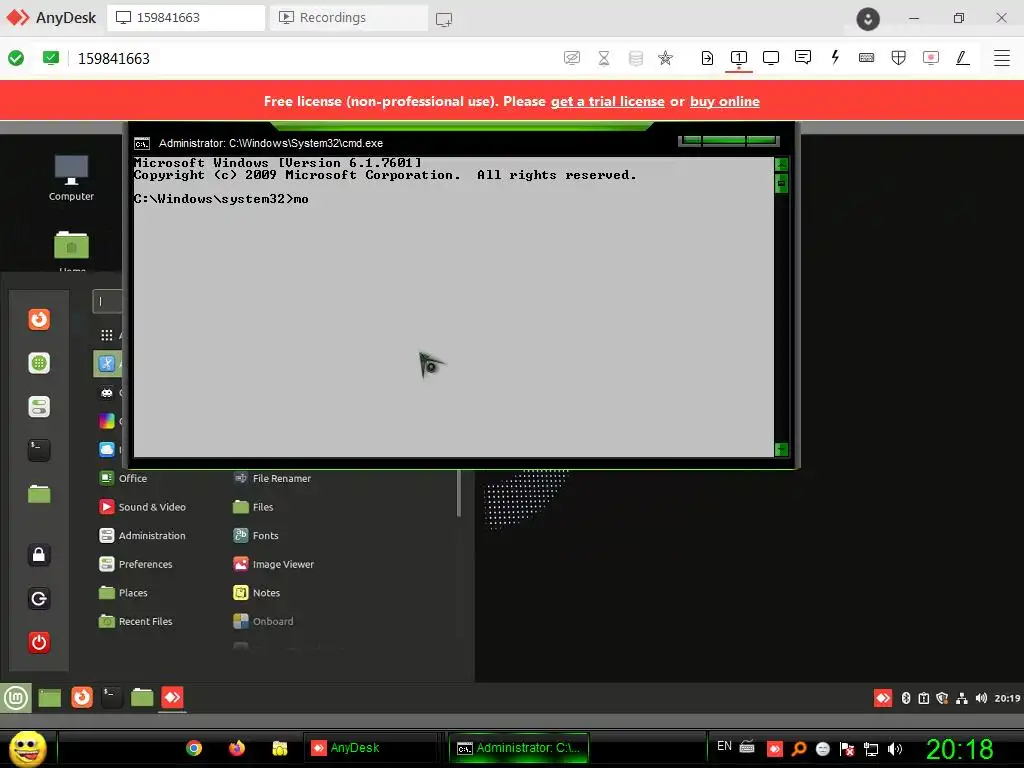This screenshot has width=1024, height=768.
Task: Click the cmd.exe title bar system icon
Action: [142, 144]
